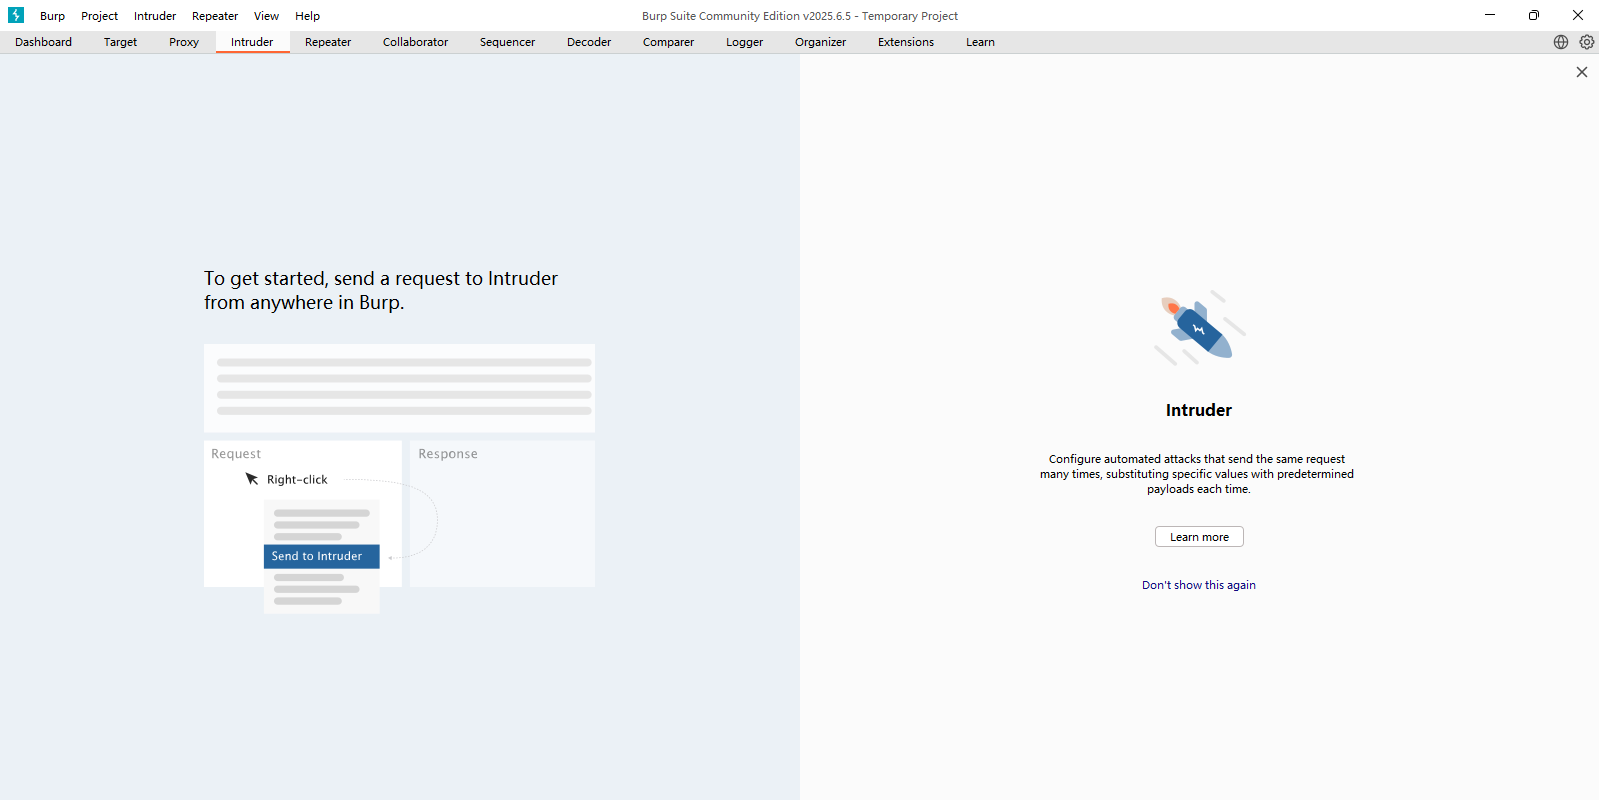Switch to the Proxy tab

pyautogui.click(x=184, y=42)
